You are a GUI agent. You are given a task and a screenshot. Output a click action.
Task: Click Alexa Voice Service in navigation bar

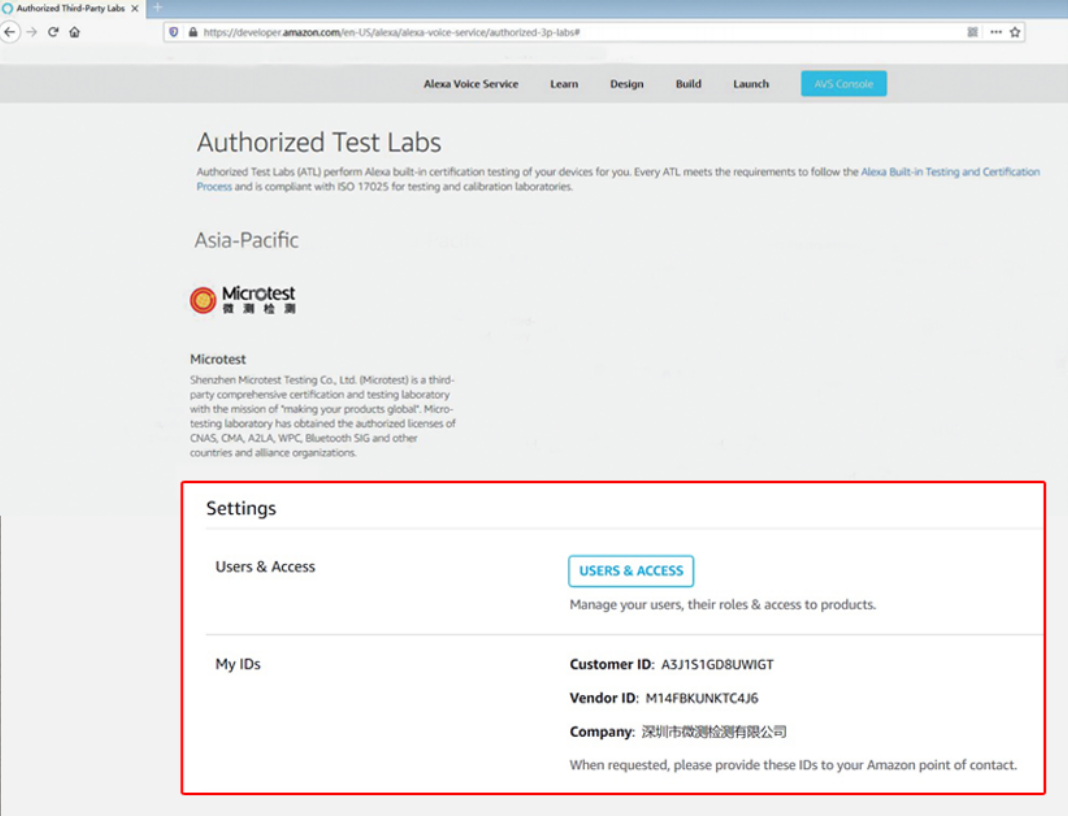[471, 84]
